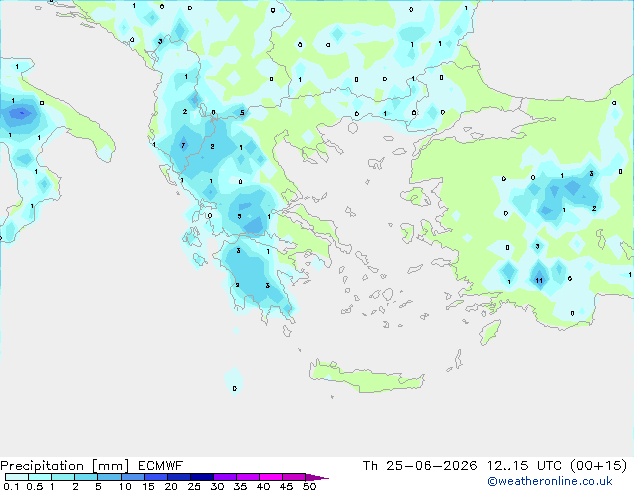Click the '11' precipitation value over Turkey
634x490 pixels.
[x=539, y=280]
